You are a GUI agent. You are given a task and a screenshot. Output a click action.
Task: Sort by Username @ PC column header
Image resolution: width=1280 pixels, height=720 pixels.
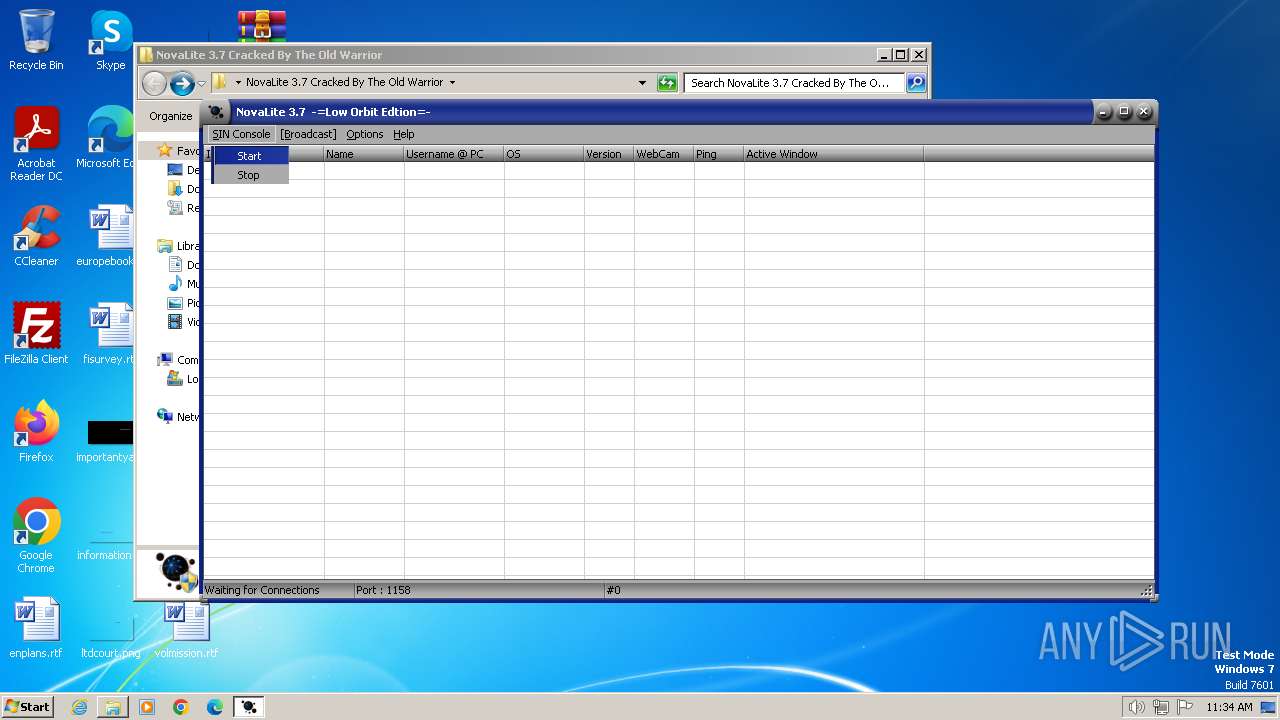click(x=454, y=154)
